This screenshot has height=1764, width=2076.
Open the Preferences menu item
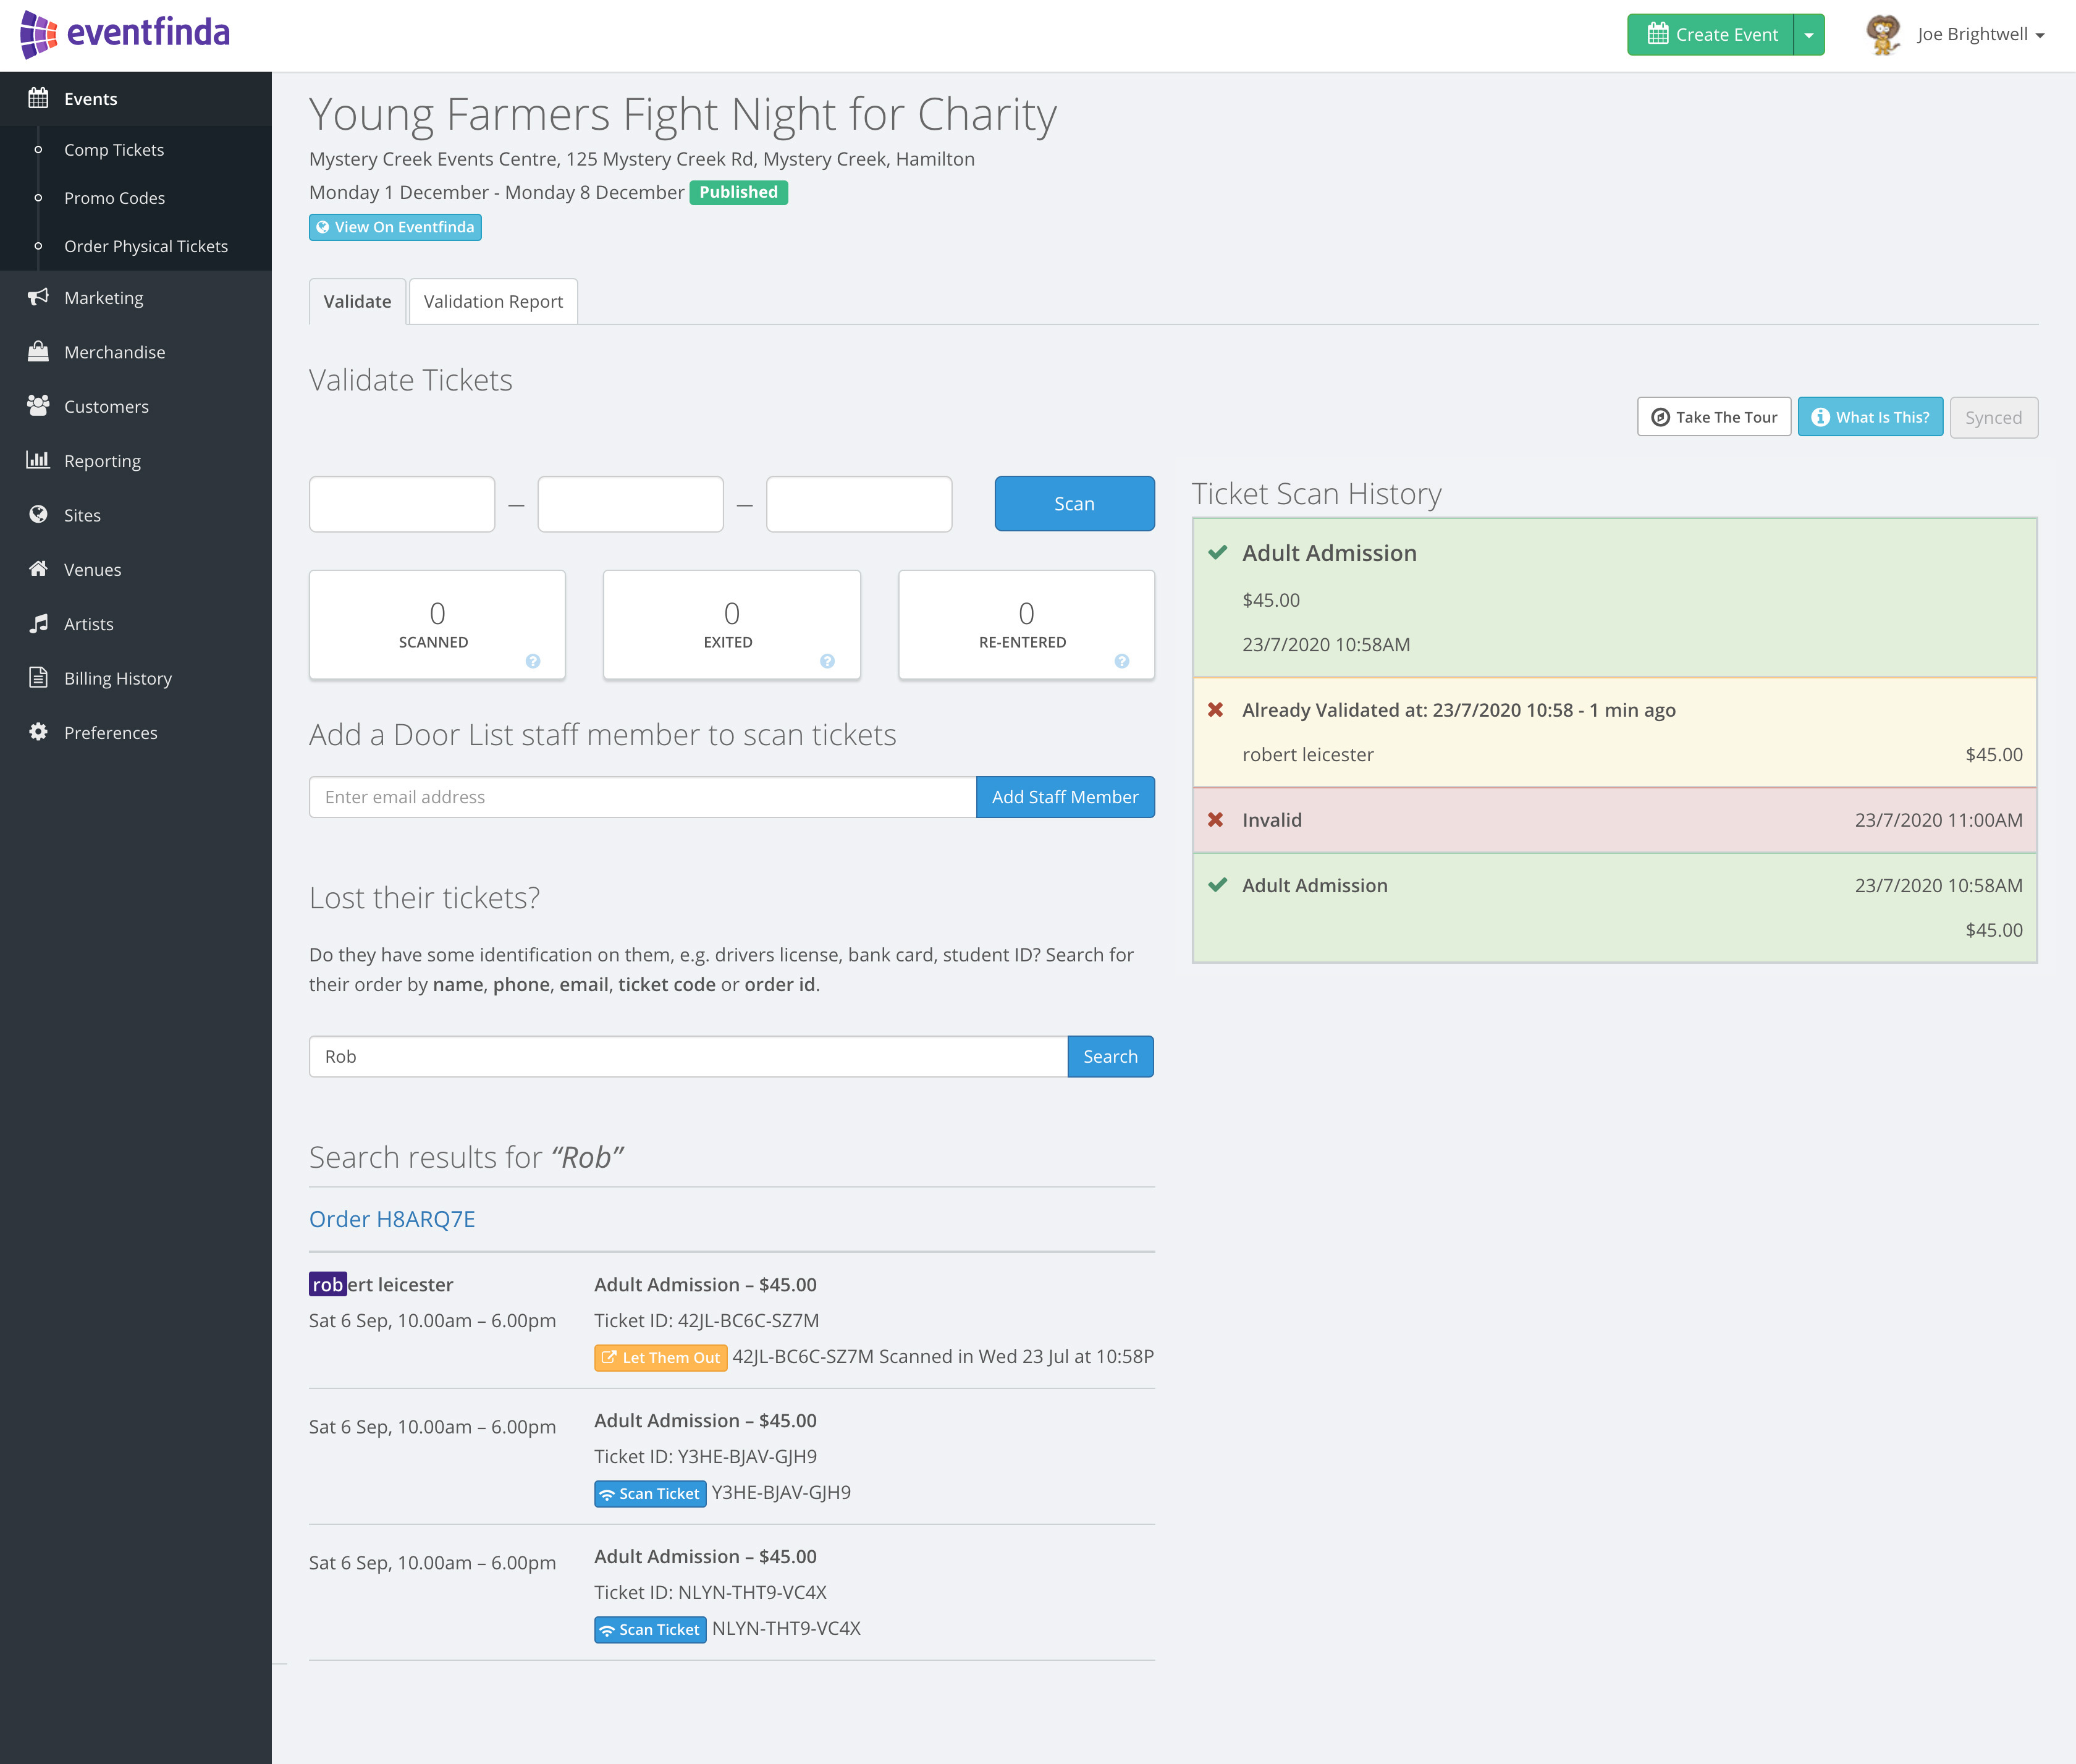click(110, 733)
